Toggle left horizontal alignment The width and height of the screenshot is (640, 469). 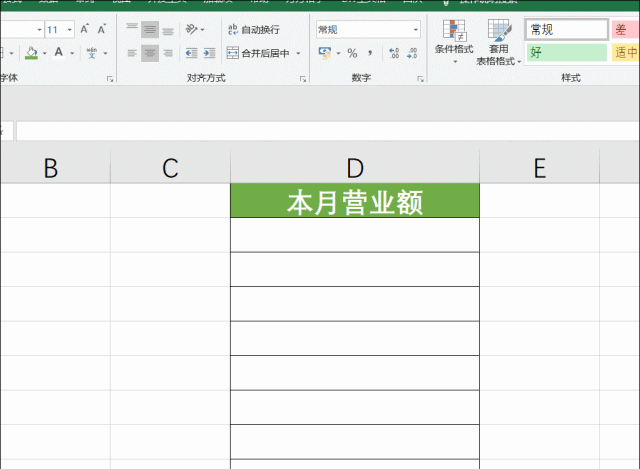pyautogui.click(x=132, y=53)
